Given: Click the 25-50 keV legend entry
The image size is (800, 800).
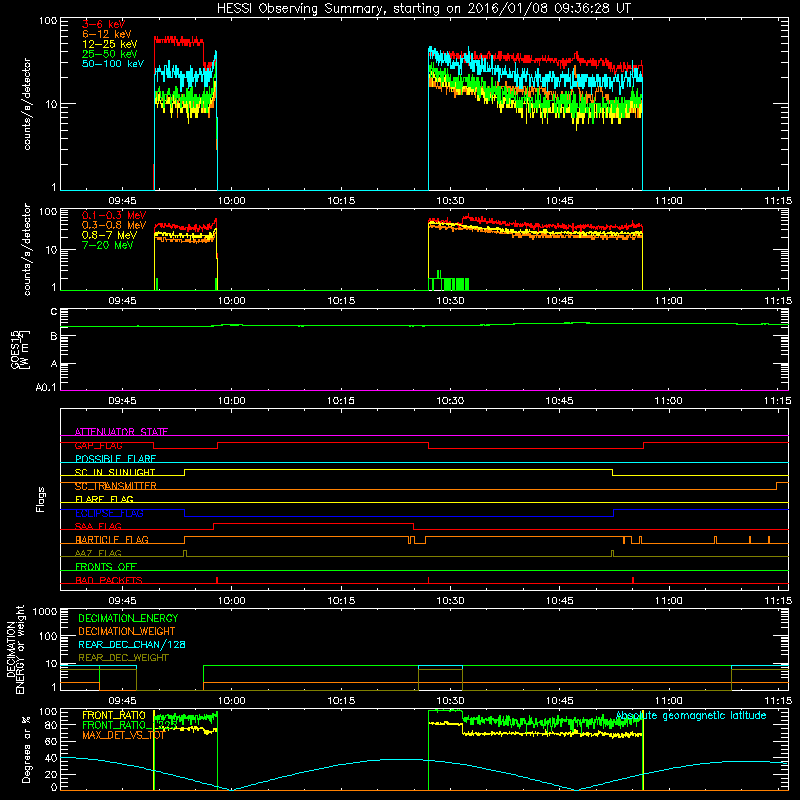Looking at the screenshot, I should coord(109,54).
